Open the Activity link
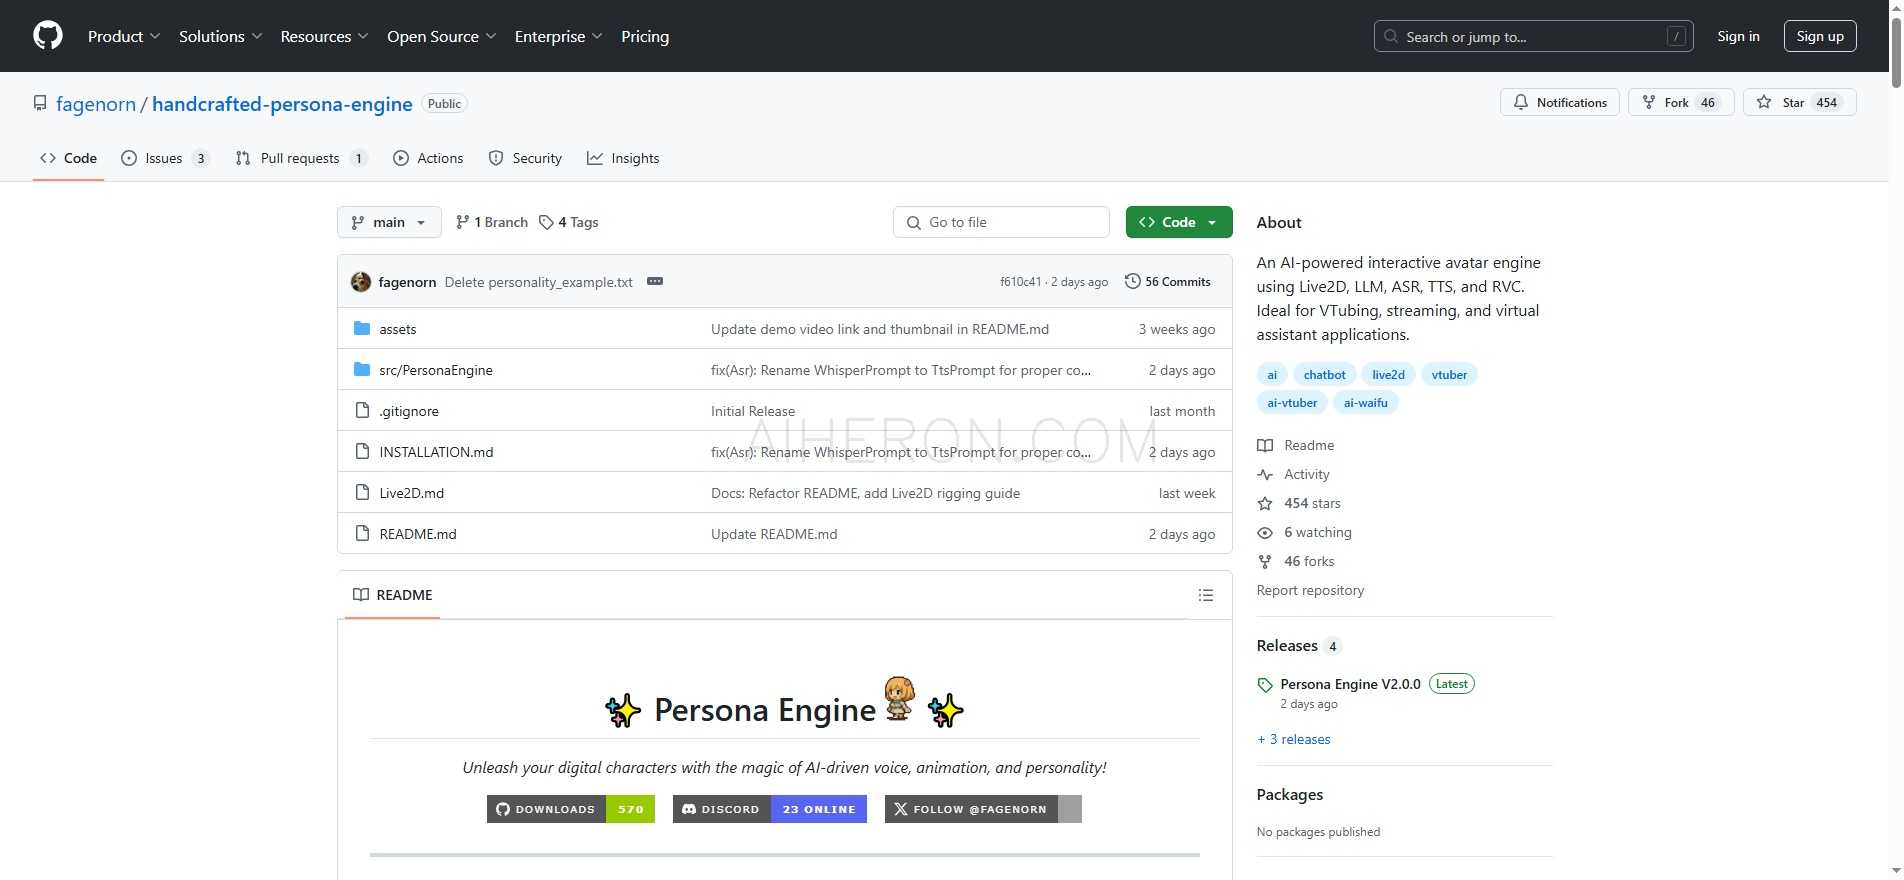Screen dimensions: 1904x880 pyautogui.click(x=1294, y=474)
